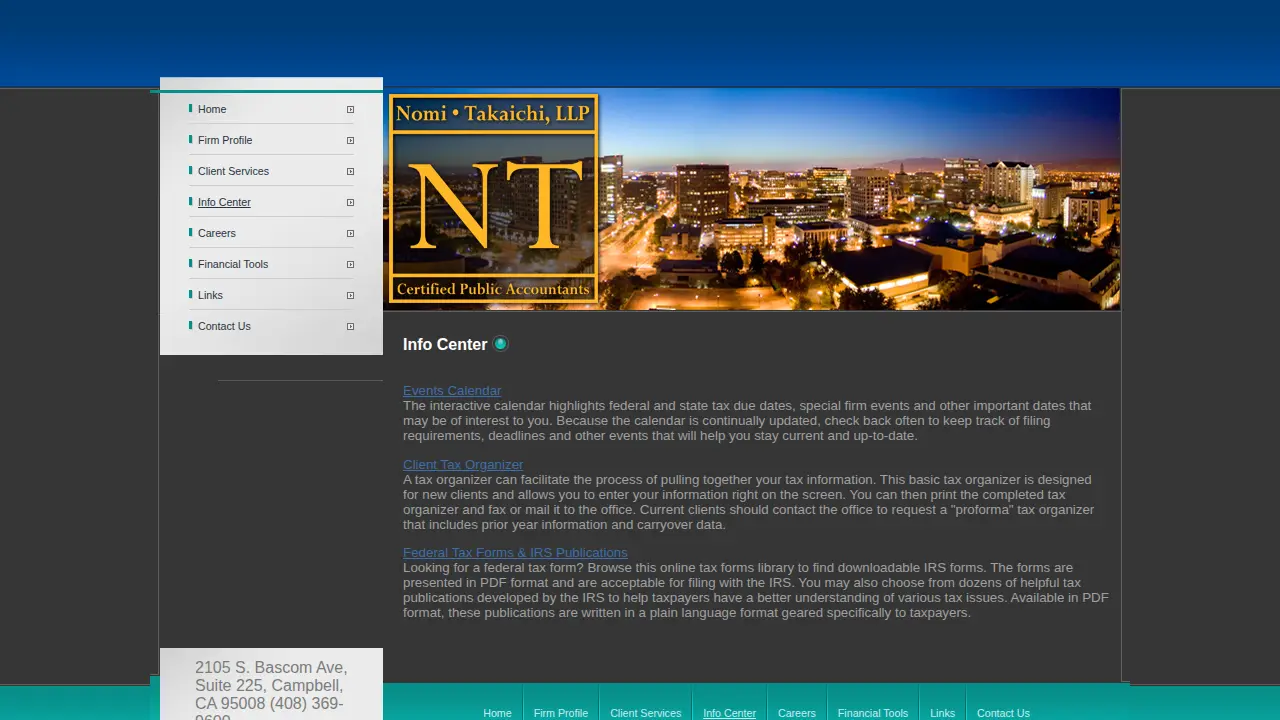
Task: Follow the Federal Tax Forms & IRS Publications link
Action: (515, 553)
